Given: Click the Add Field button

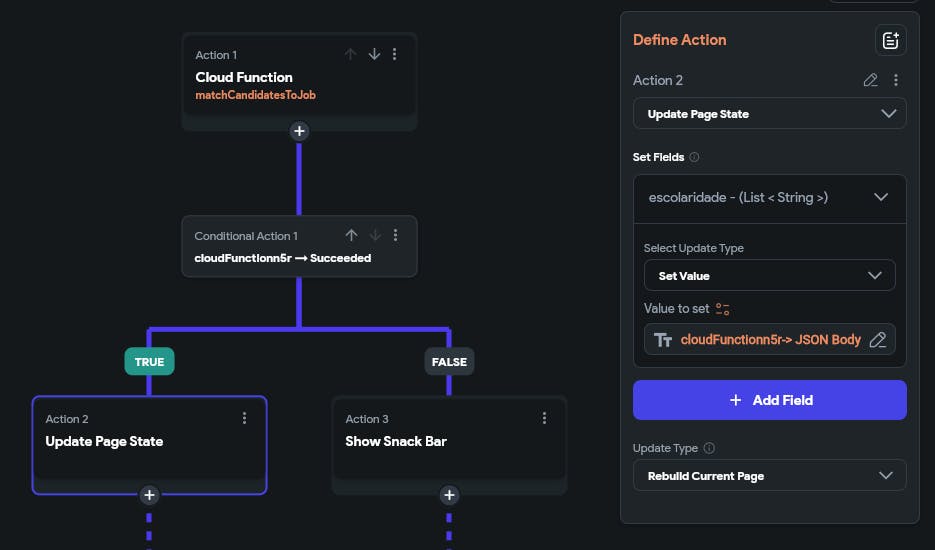Looking at the screenshot, I should pyautogui.click(x=769, y=400).
